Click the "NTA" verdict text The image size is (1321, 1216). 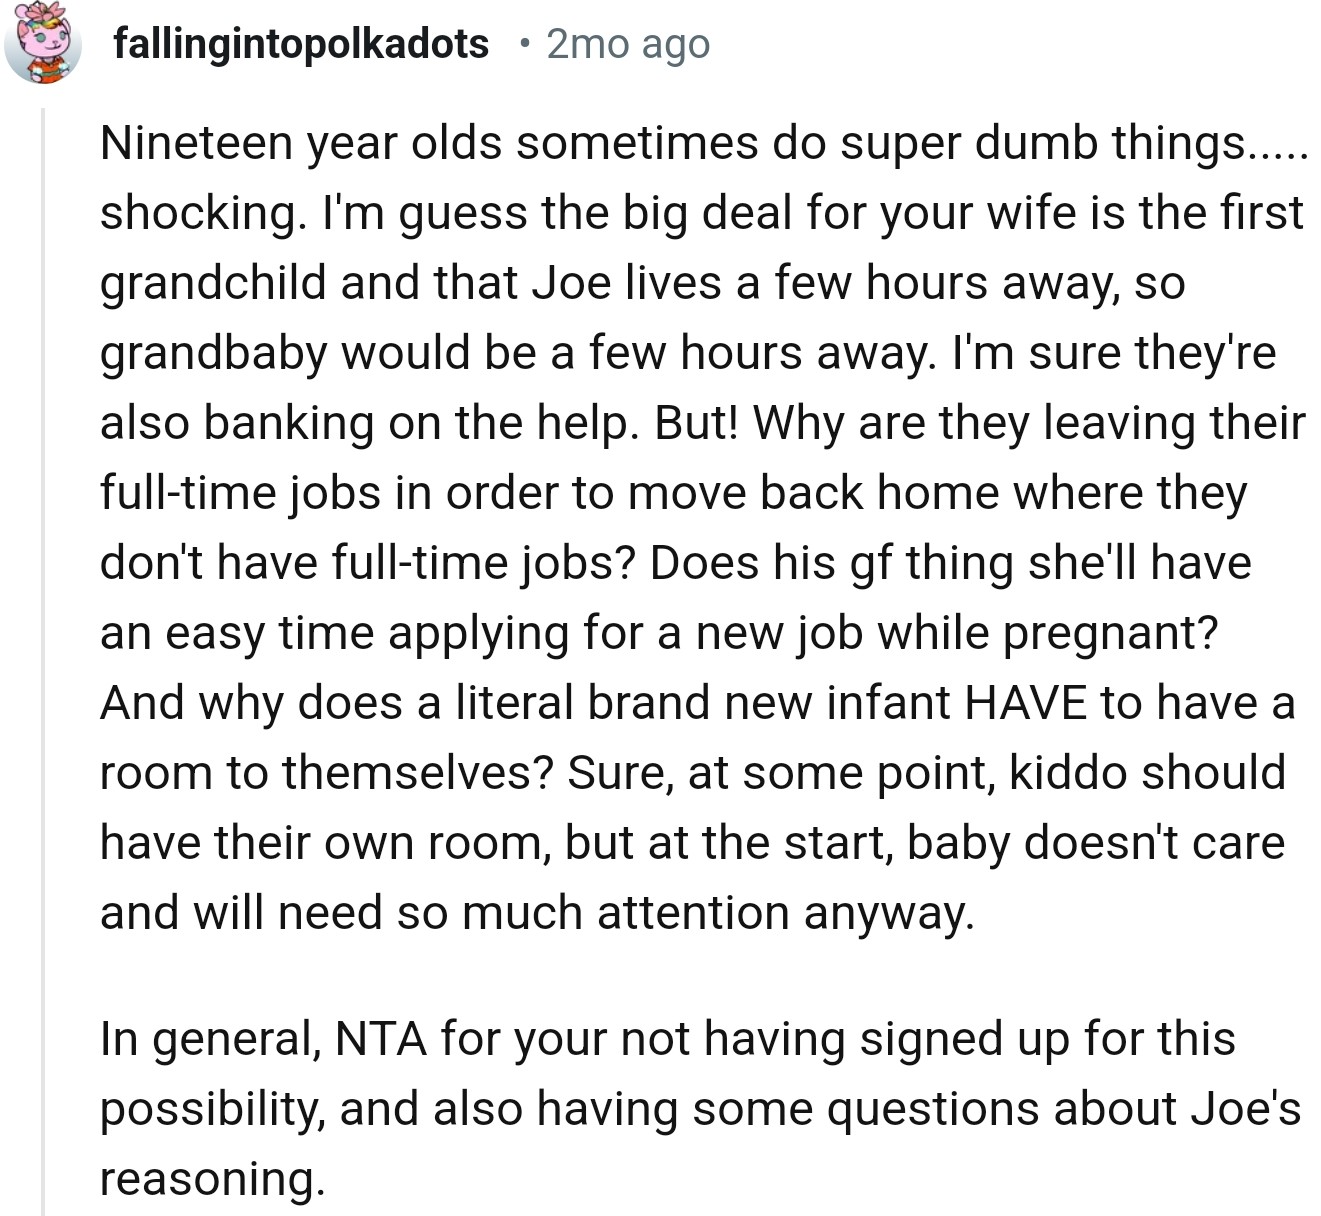click(381, 1039)
